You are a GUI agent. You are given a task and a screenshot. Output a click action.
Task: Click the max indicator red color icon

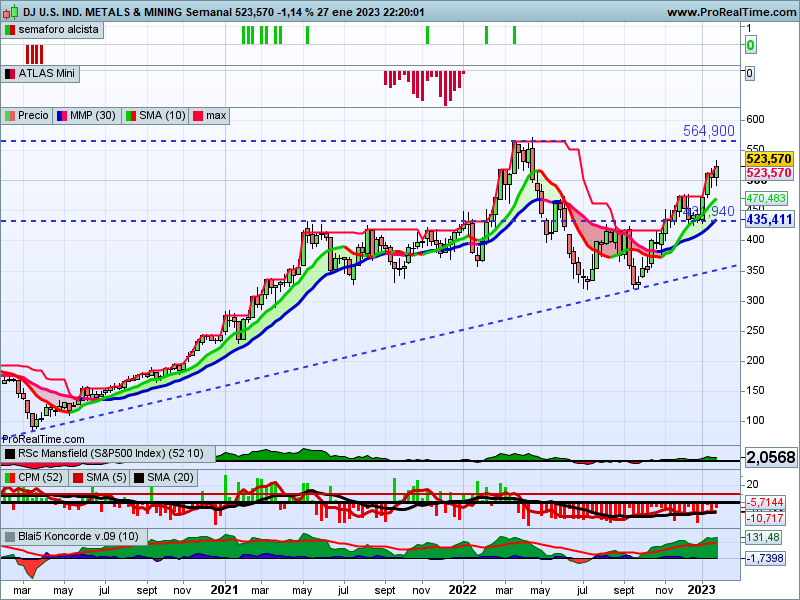198,116
